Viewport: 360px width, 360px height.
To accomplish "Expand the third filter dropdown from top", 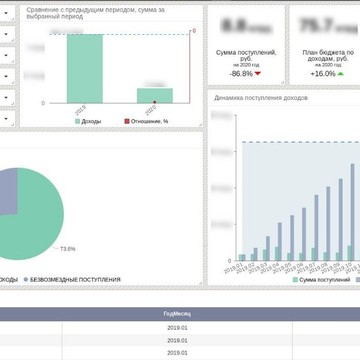I will [x=6, y=55].
